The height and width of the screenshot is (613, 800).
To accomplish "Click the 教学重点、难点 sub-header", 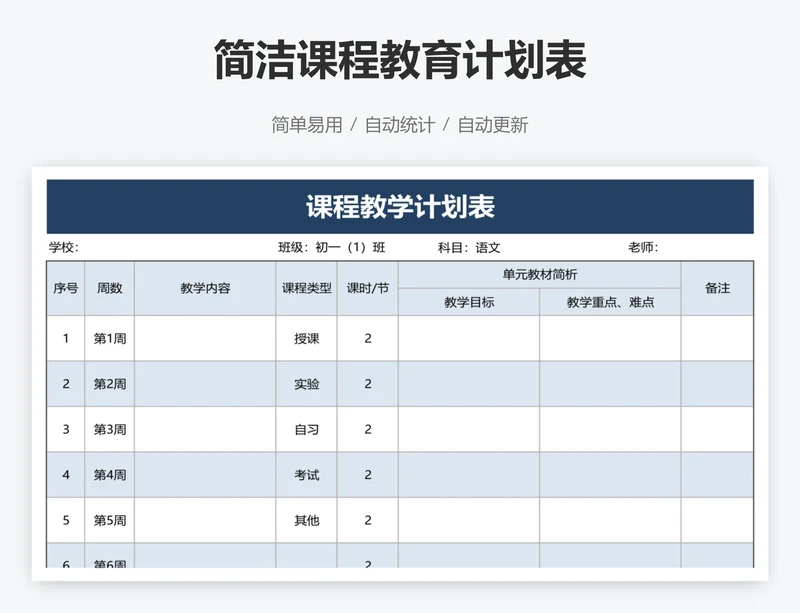I will (610, 302).
